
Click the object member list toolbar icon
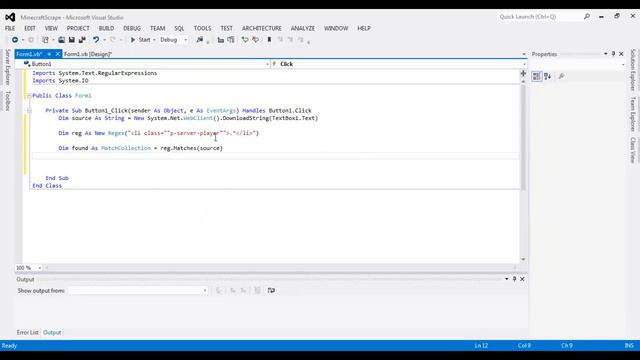220,40
